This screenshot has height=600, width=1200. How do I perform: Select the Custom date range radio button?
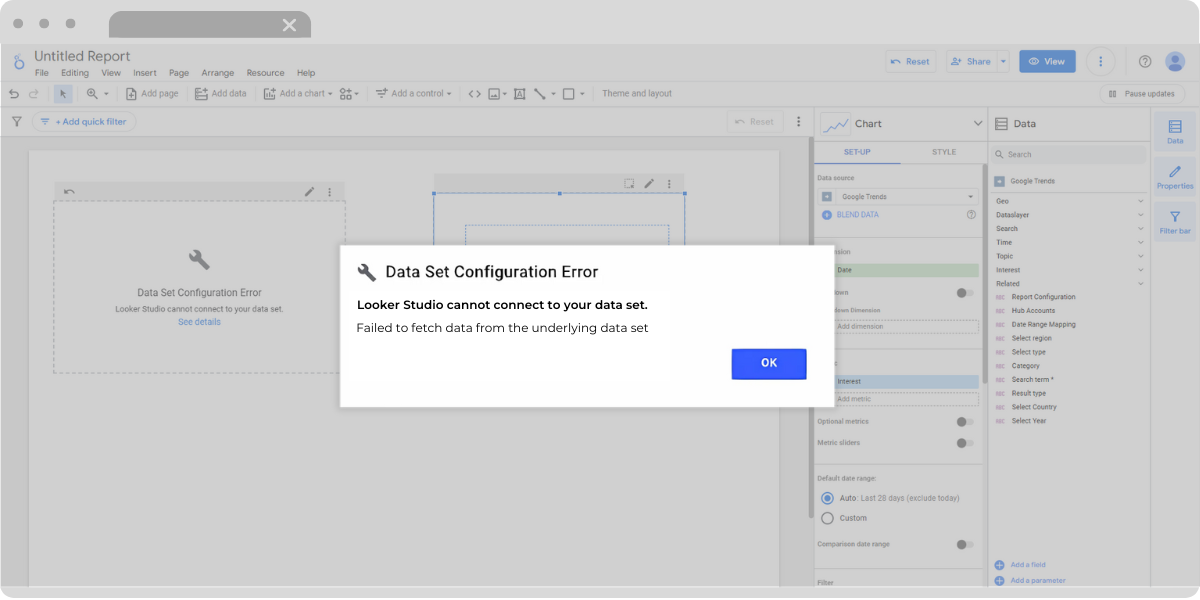828,518
